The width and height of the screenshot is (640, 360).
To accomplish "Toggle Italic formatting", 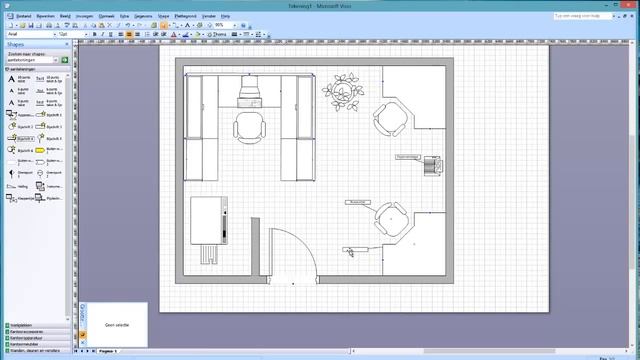I will 102,34.
